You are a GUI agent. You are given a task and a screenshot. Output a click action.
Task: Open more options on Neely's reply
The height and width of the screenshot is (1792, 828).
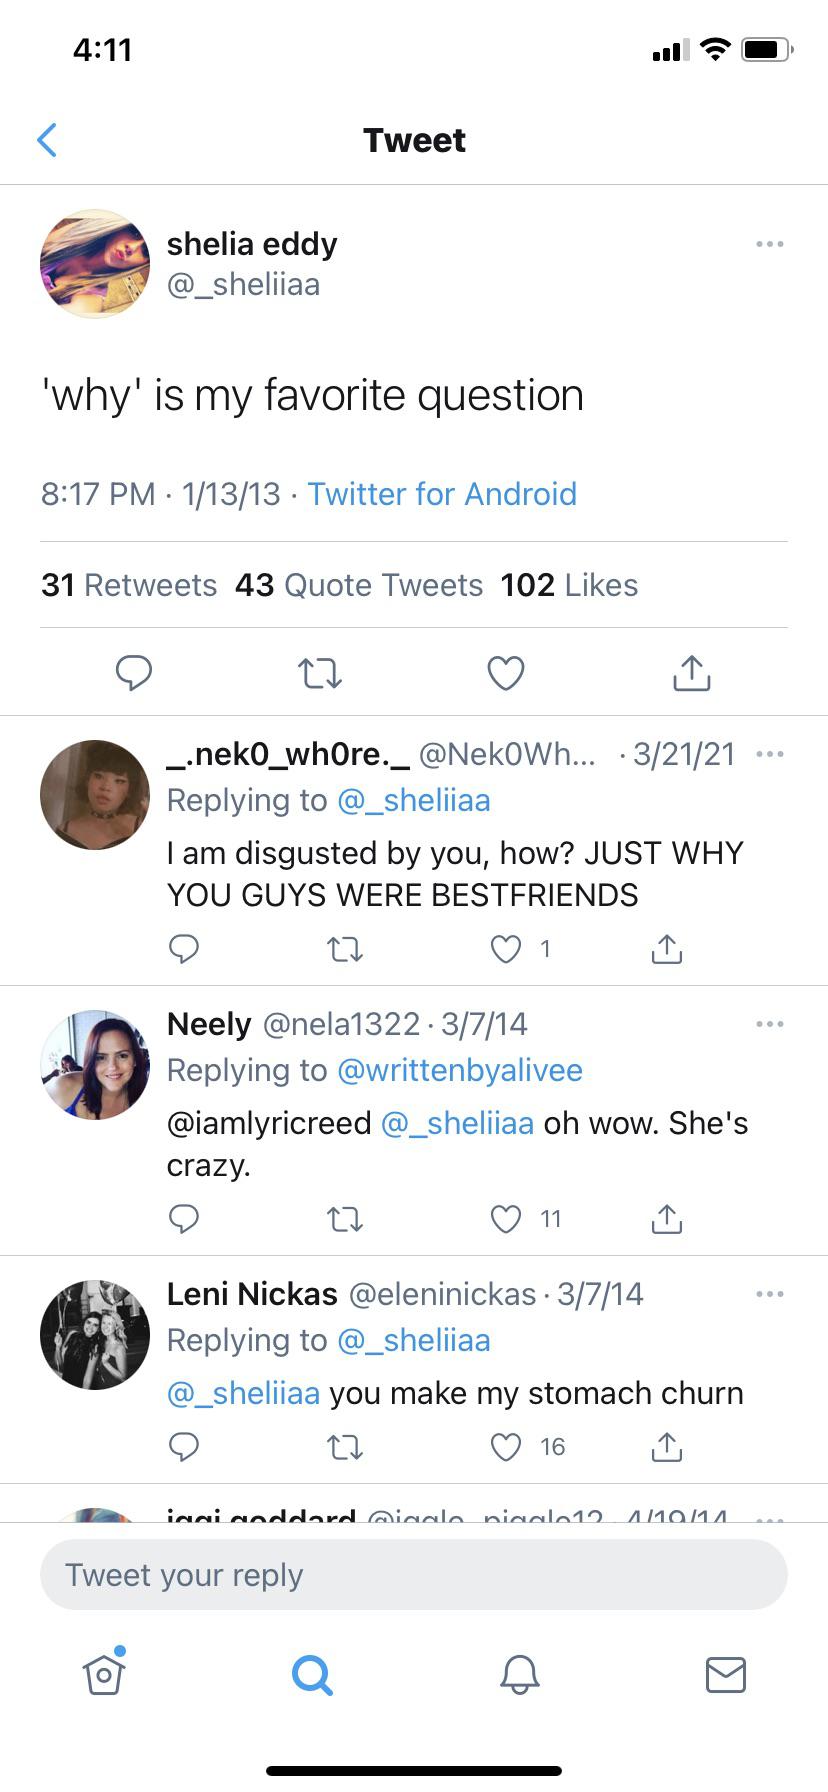click(769, 1024)
